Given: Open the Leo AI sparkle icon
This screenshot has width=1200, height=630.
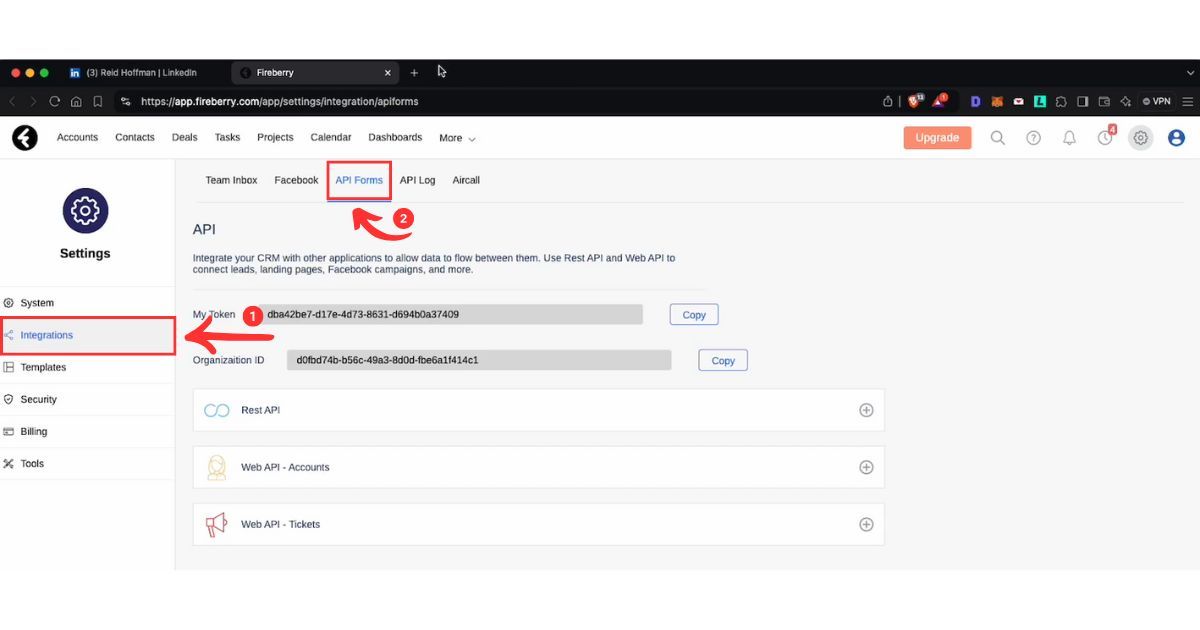Looking at the screenshot, I should pos(1126,101).
